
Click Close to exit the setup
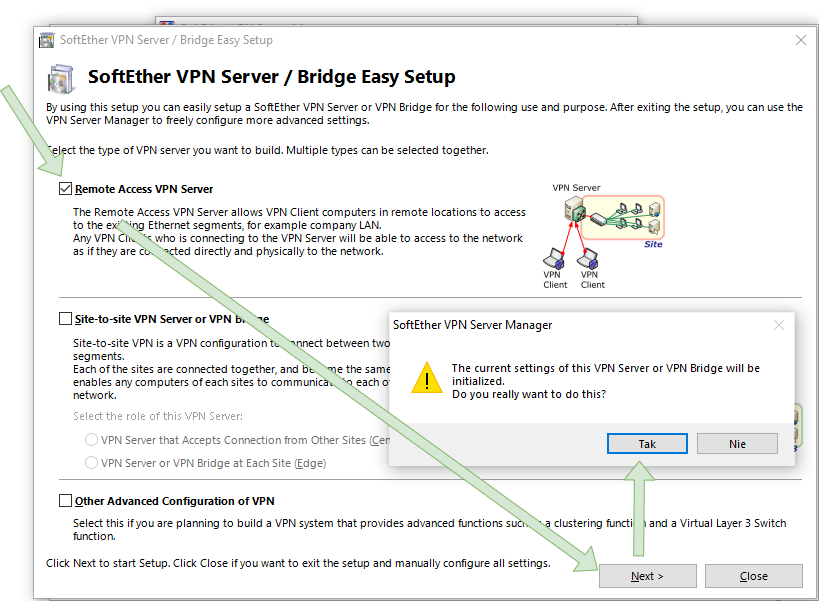pyautogui.click(x=753, y=576)
